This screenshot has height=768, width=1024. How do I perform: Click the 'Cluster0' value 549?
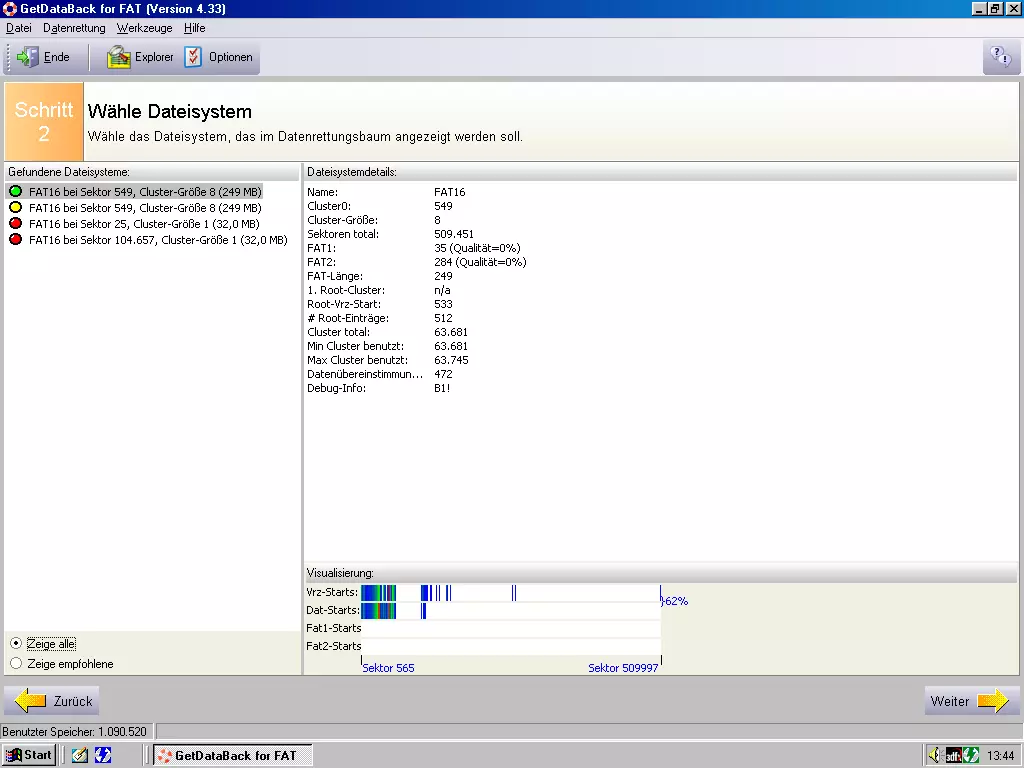[443, 206]
